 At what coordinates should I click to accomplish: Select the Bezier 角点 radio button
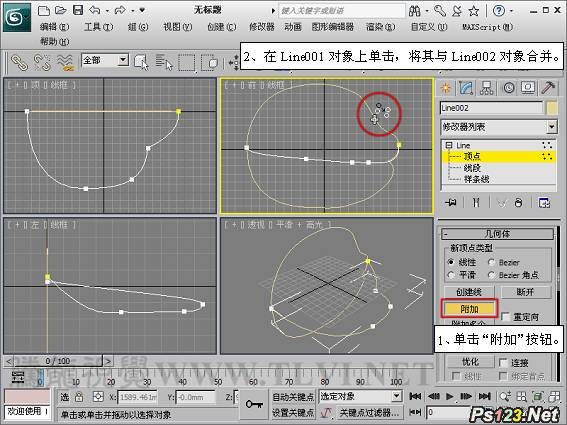coord(491,275)
